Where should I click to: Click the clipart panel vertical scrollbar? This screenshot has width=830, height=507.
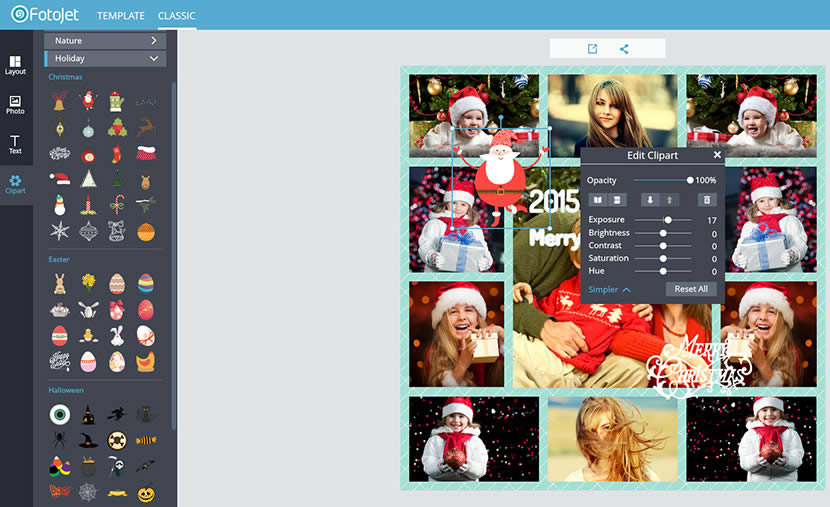pos(173,254)
